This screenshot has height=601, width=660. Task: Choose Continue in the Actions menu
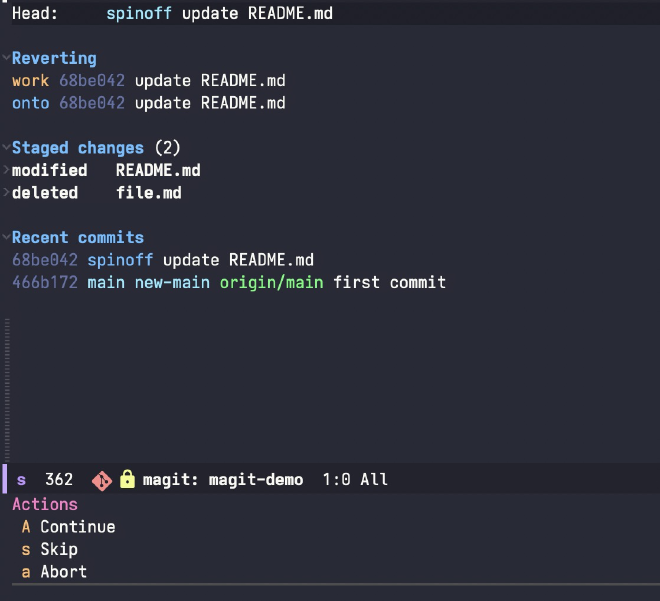pyautogui.click(x=77, y=527)
